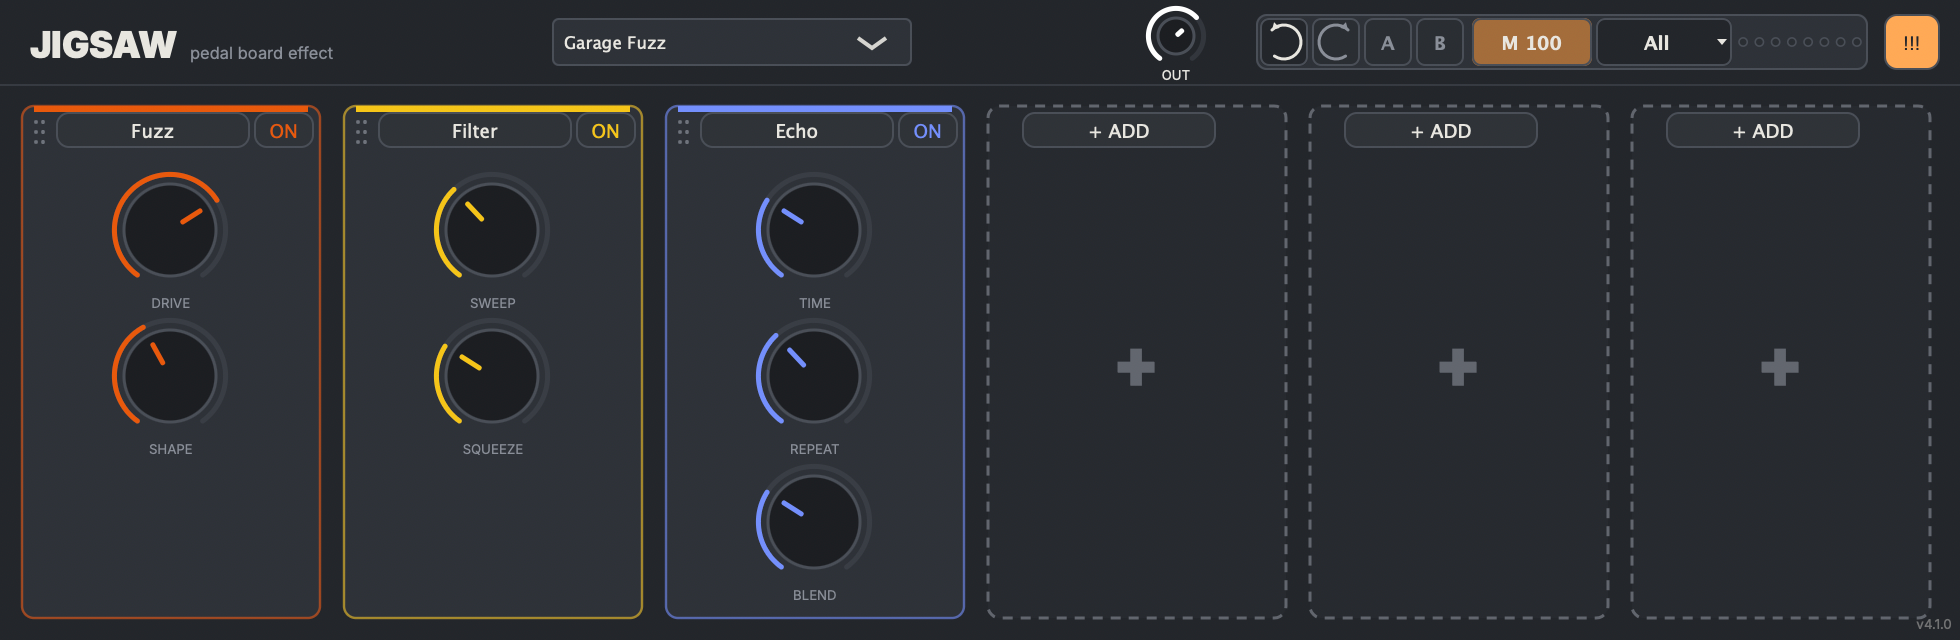
Task: Click the large plus in fourth slot
Action: point(1136,367)
